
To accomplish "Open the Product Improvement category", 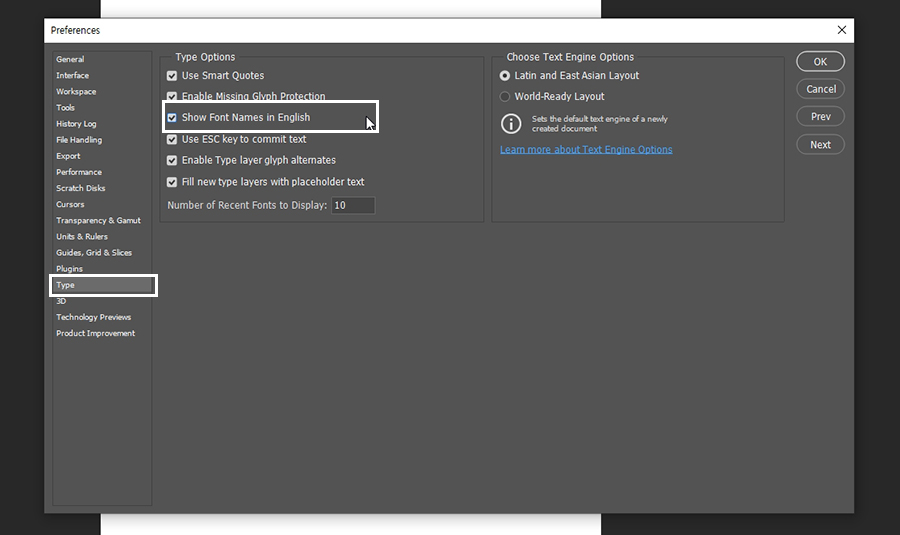I will tap(95, 333).
